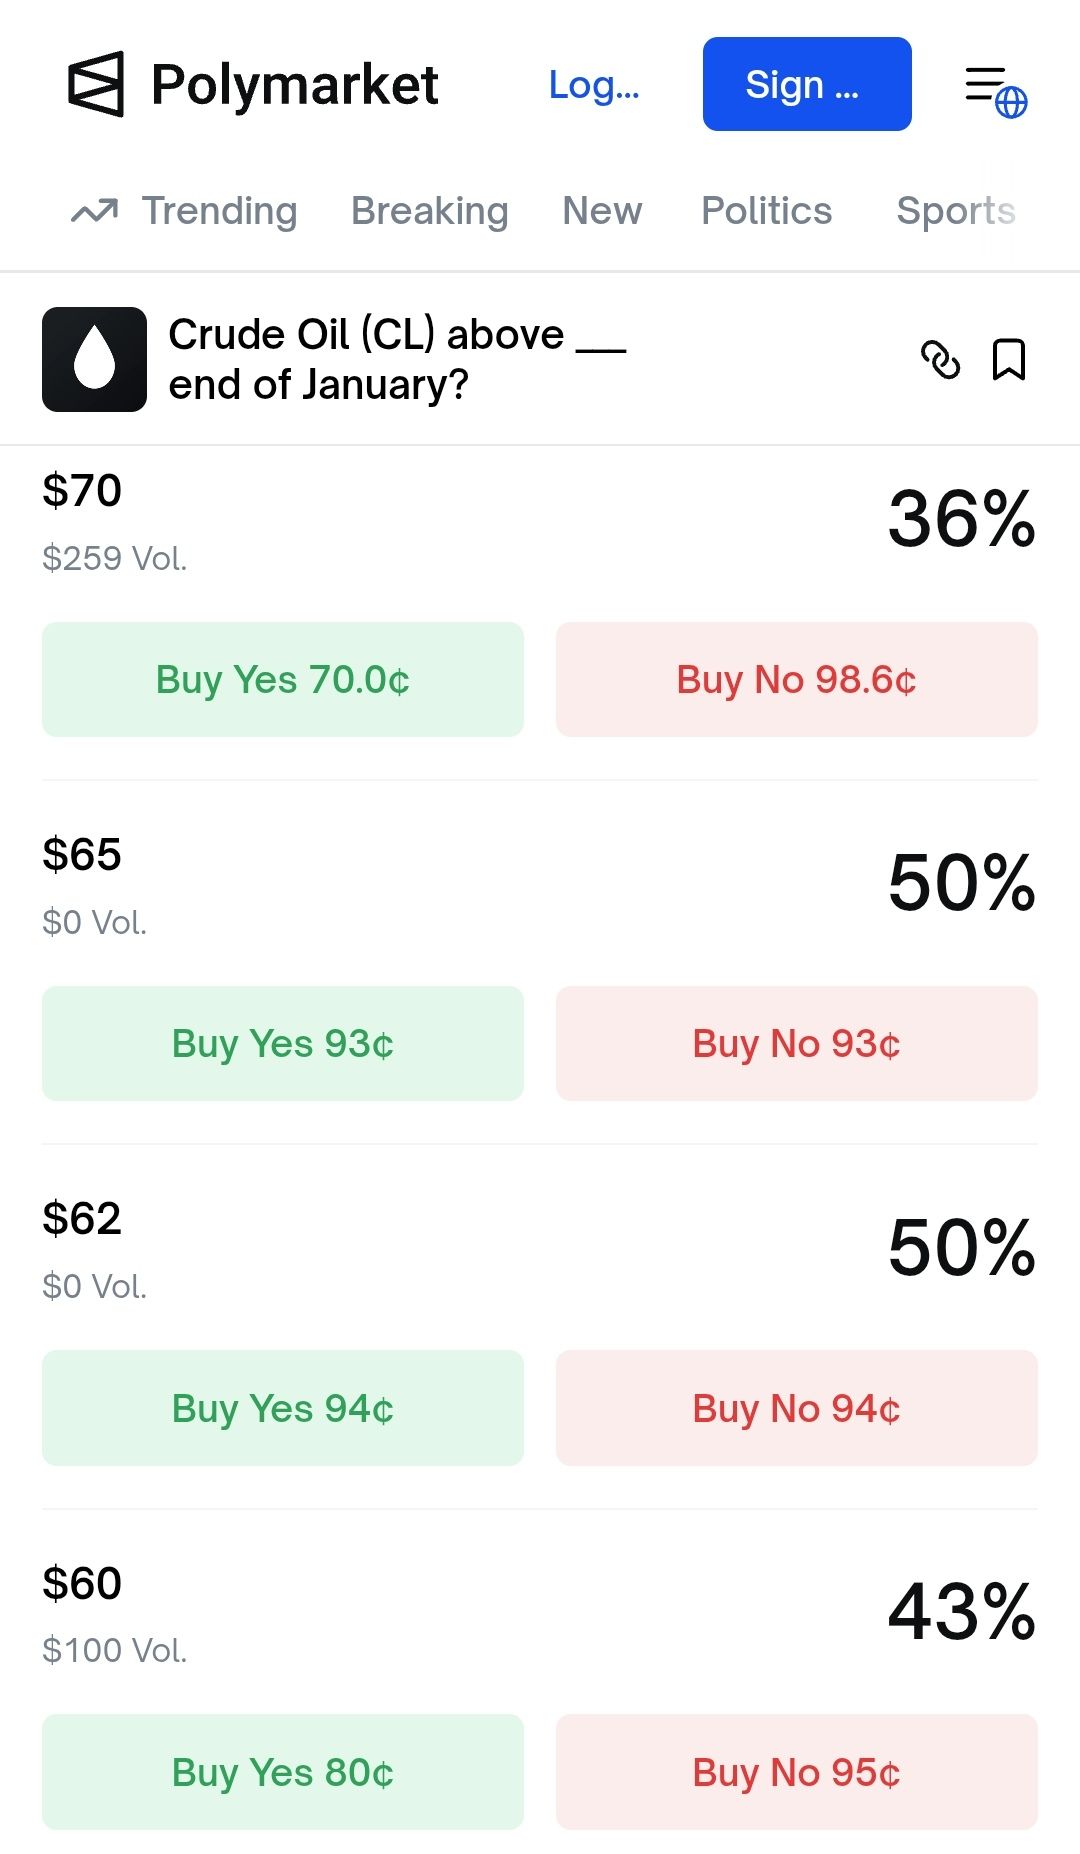This screenshot has height=1854, width=1080.
Task: Click the Trending arrow icon
Action: (x=95, y=211)
